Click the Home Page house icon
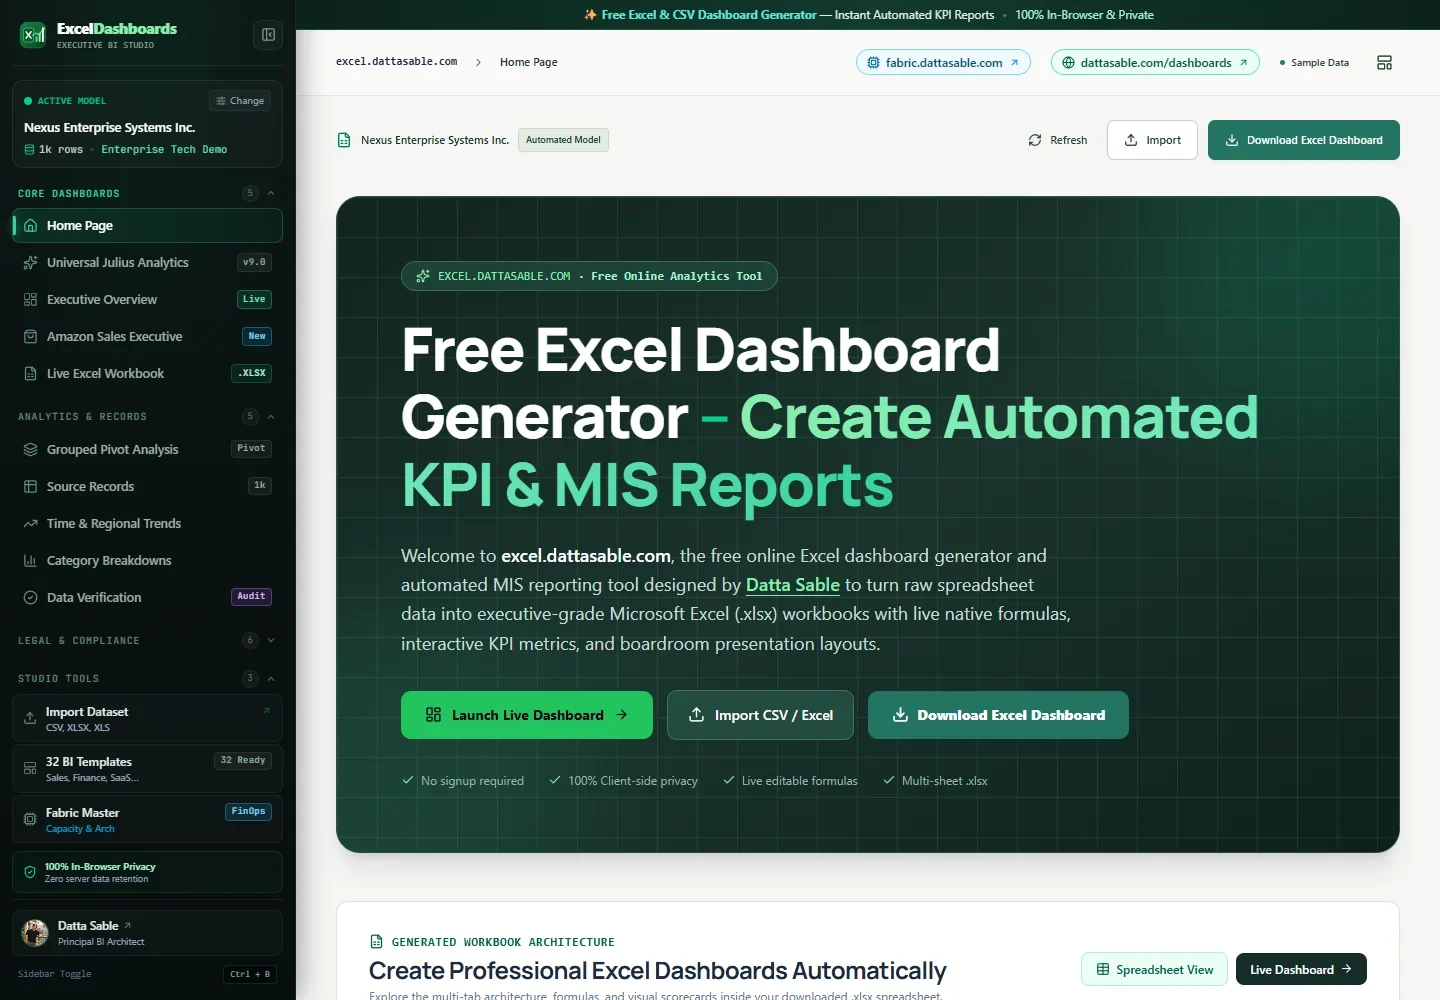 click(x=30, y=226)
